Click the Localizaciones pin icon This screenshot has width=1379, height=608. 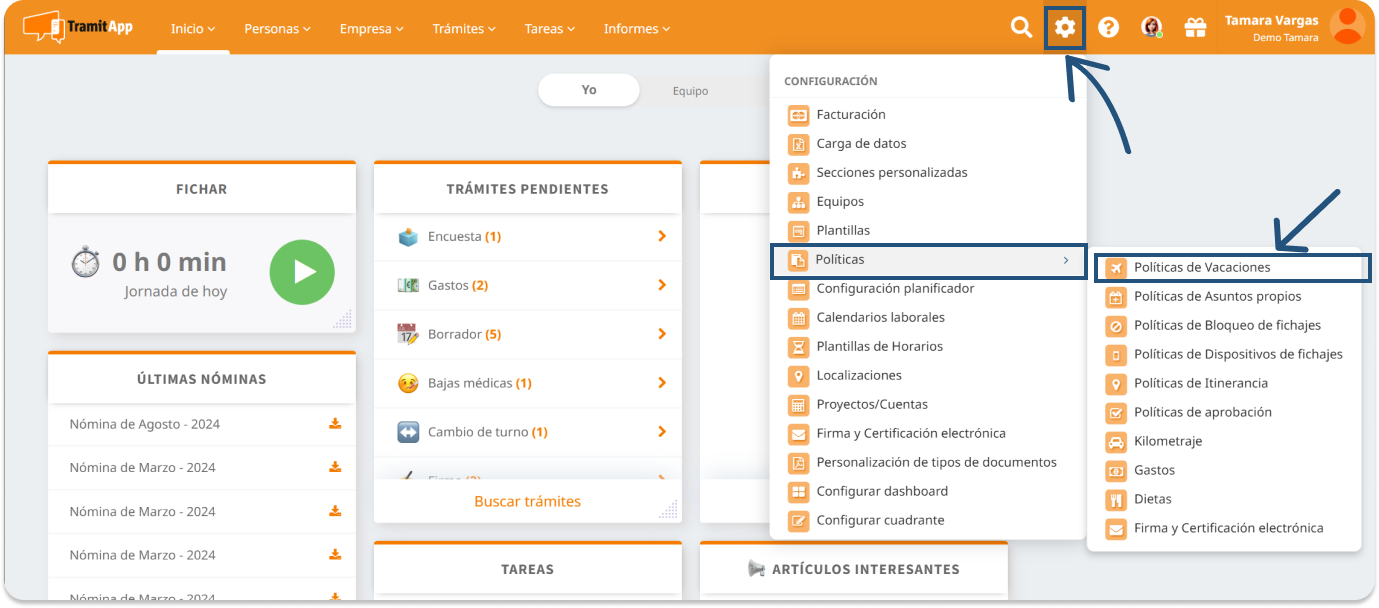click(798, 375)
